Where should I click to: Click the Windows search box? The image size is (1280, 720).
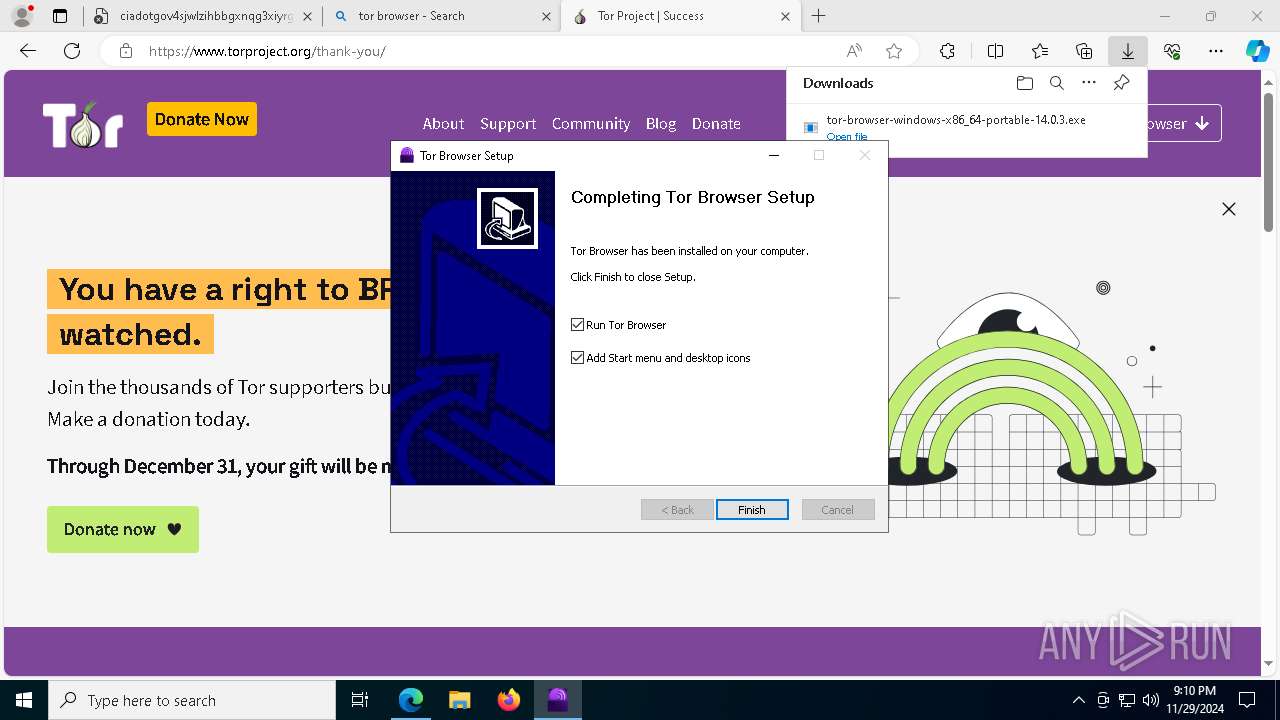point(192,700)
